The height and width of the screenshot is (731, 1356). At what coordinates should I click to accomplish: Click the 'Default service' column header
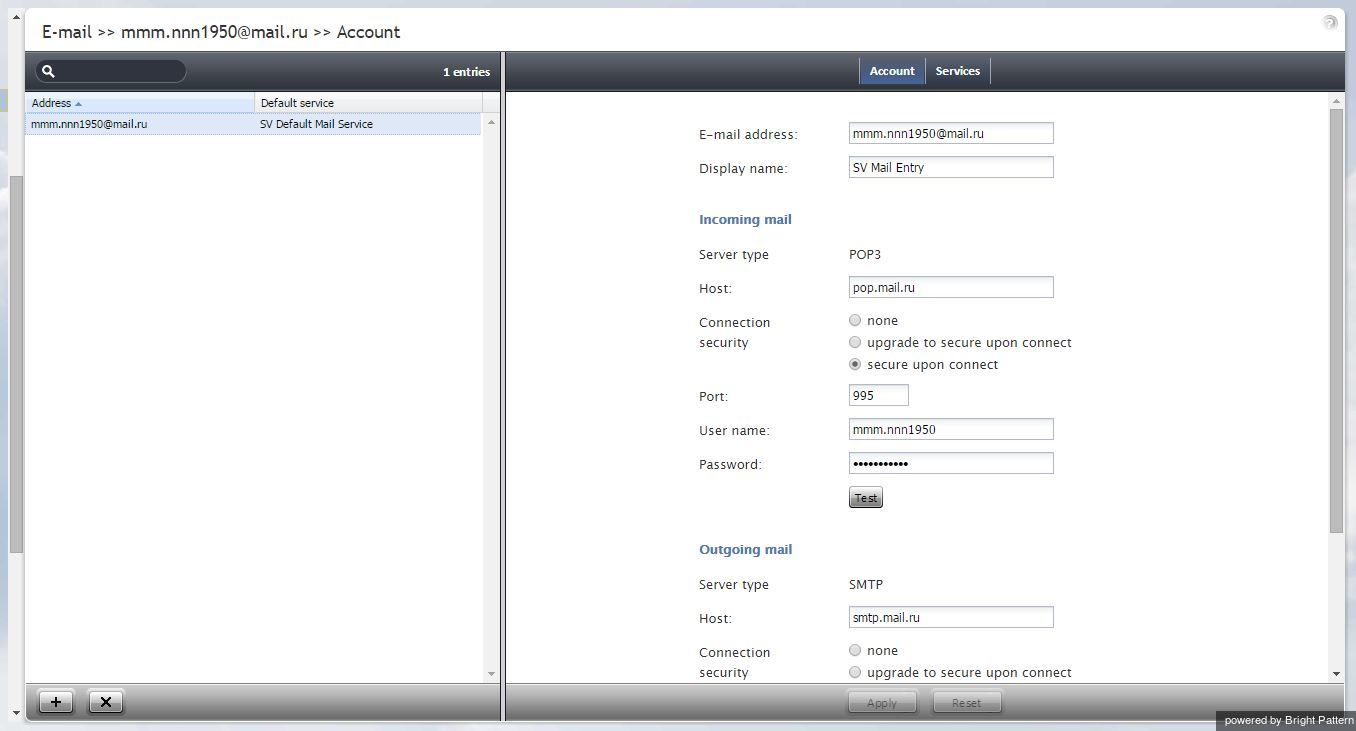pyautogui.click(x=369, y=103)
